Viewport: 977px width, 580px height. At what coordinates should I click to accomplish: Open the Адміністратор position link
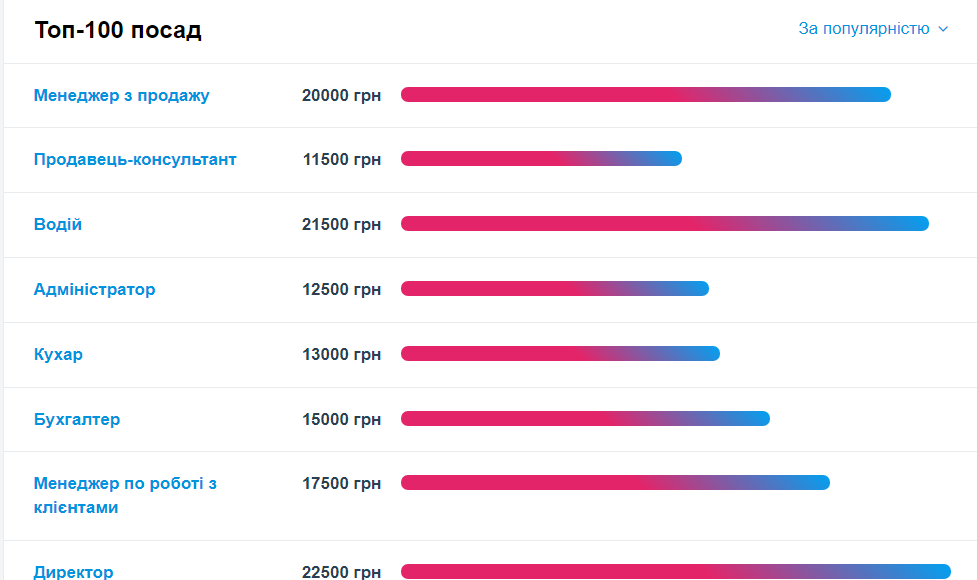95,289
